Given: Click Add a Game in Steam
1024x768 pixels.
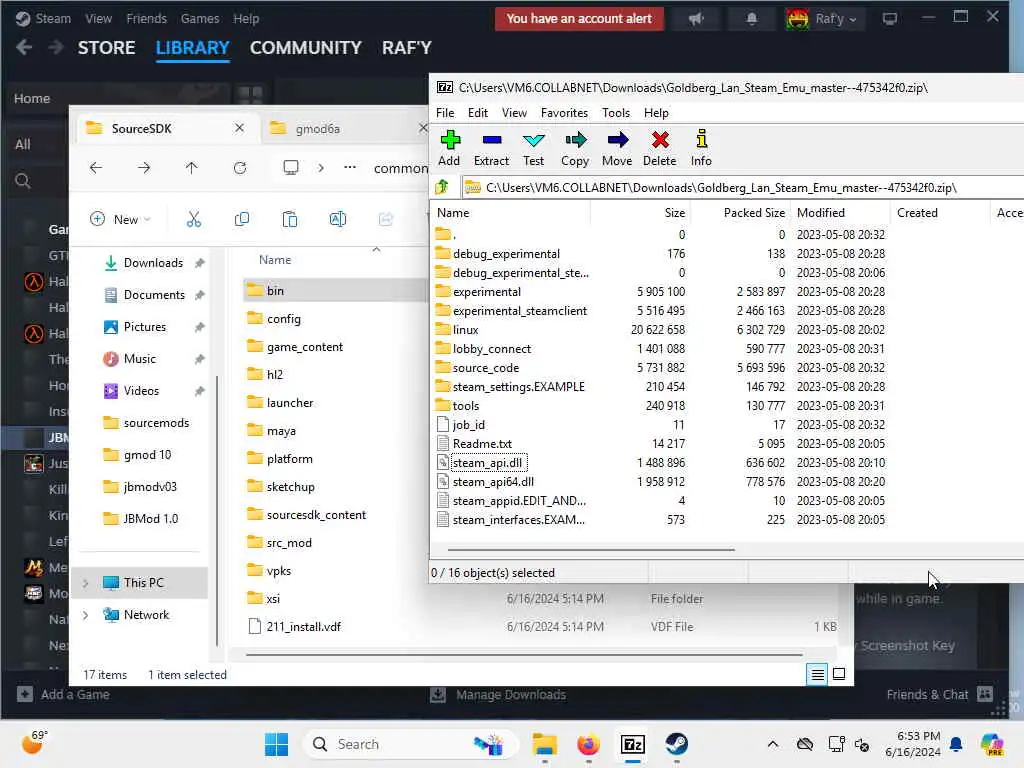Looking at the screenshot, I should coord(63,694).
